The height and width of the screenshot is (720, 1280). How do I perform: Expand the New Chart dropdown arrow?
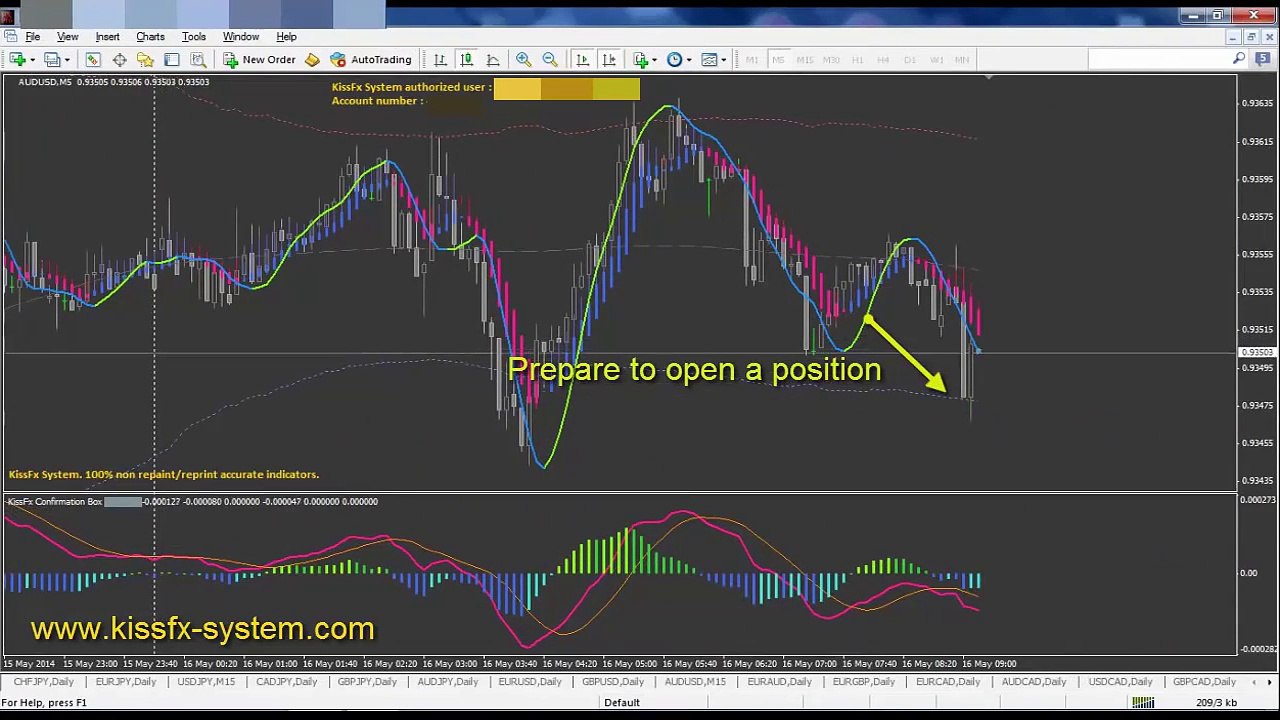coord(32,60)
